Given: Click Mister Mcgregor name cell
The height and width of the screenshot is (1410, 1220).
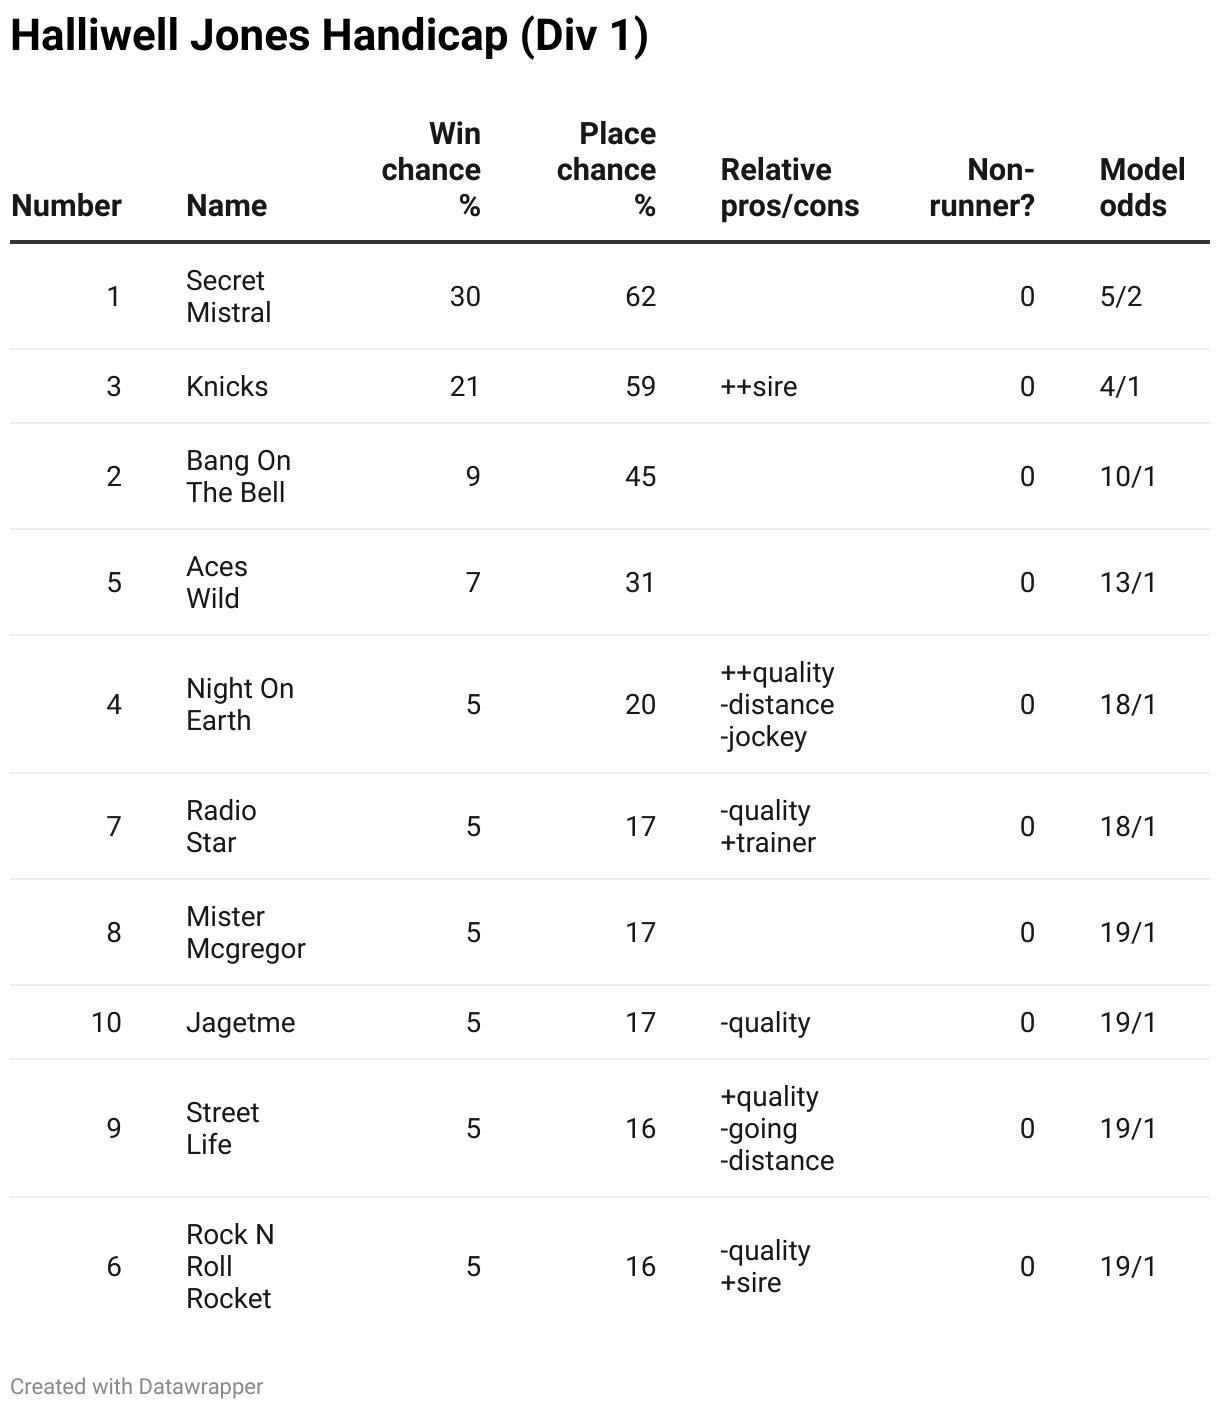Looking at the screenshot, I should 246,932.
